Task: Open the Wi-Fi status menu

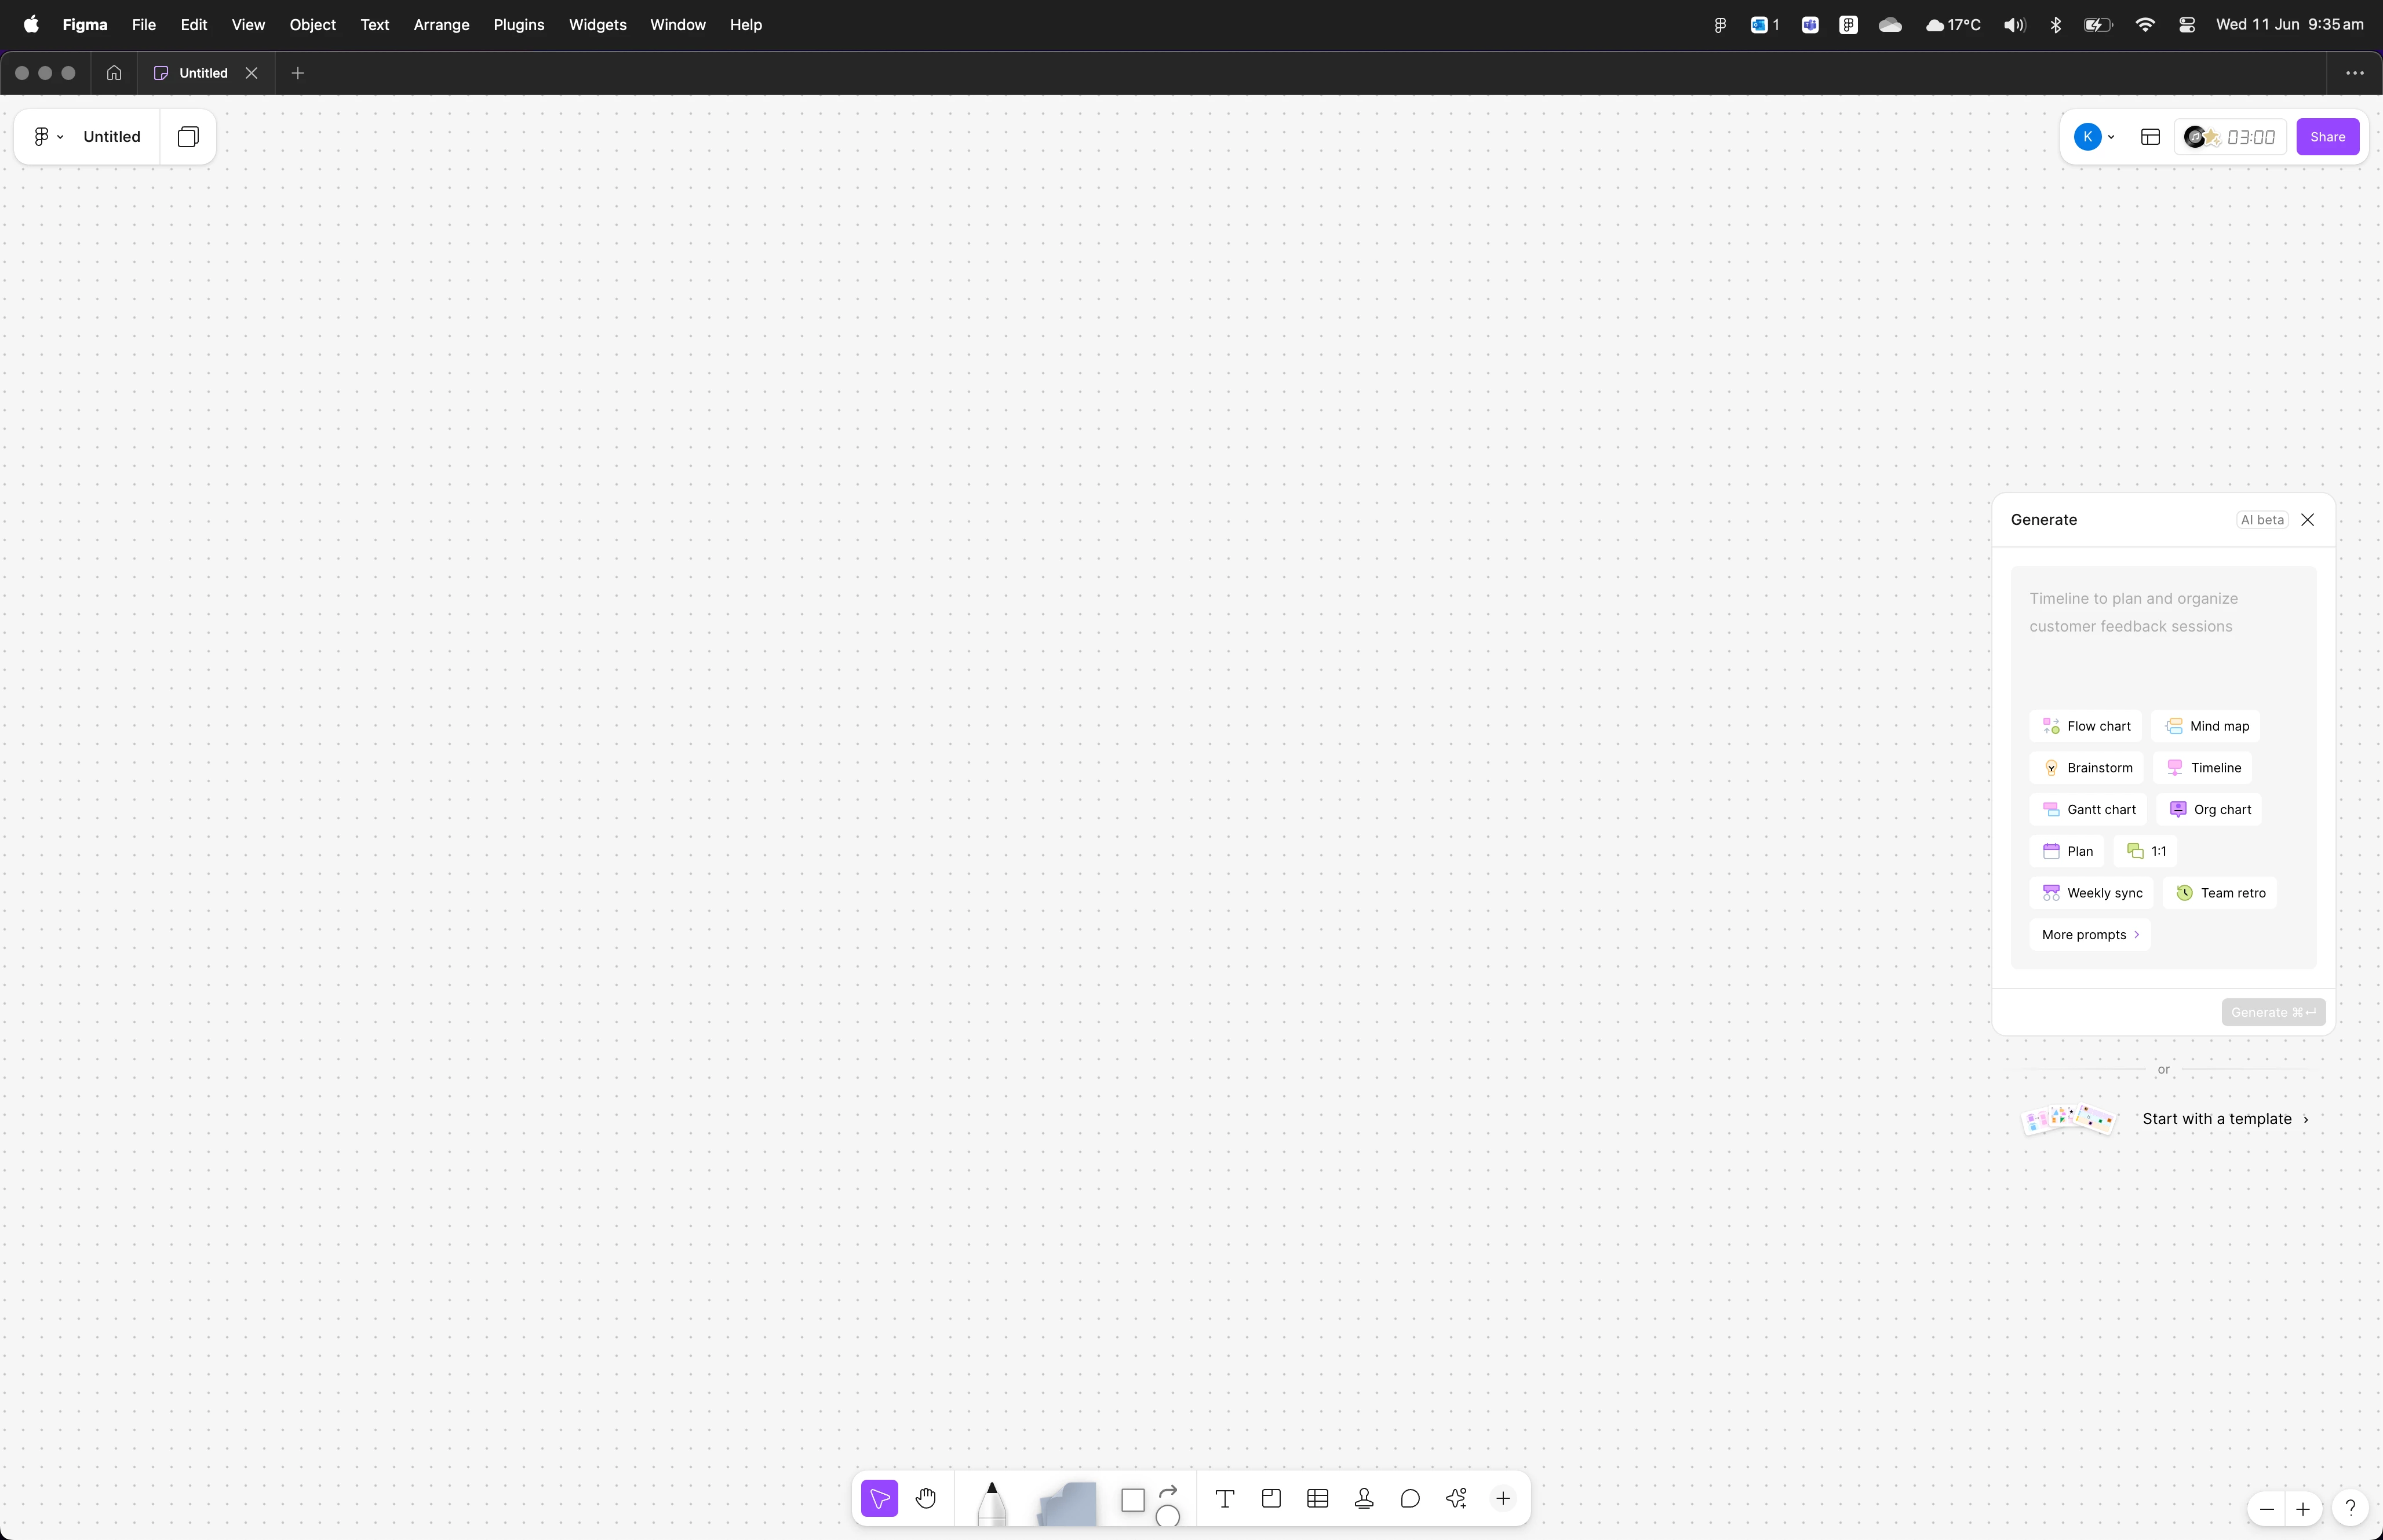Action: click(x=2145, y=25)
